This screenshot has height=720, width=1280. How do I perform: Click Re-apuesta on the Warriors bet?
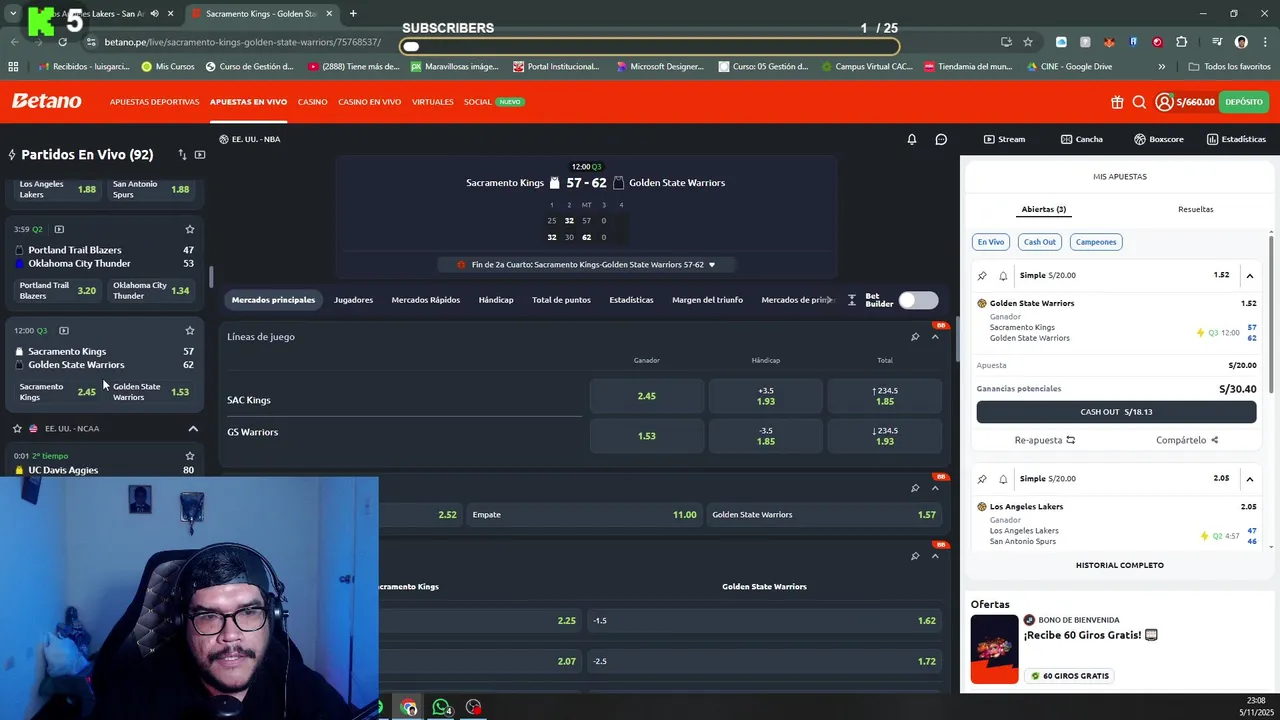(1045, 440)
